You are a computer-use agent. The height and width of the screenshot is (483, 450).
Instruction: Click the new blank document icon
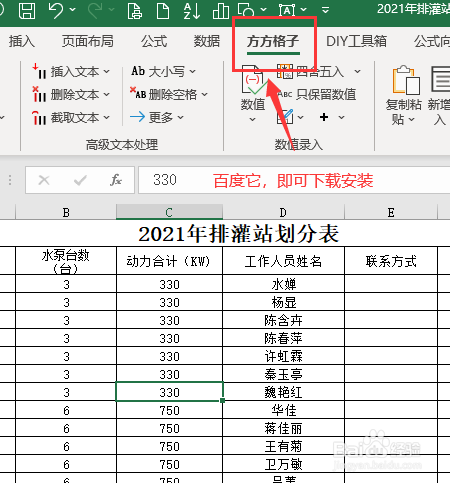point(163,10)
